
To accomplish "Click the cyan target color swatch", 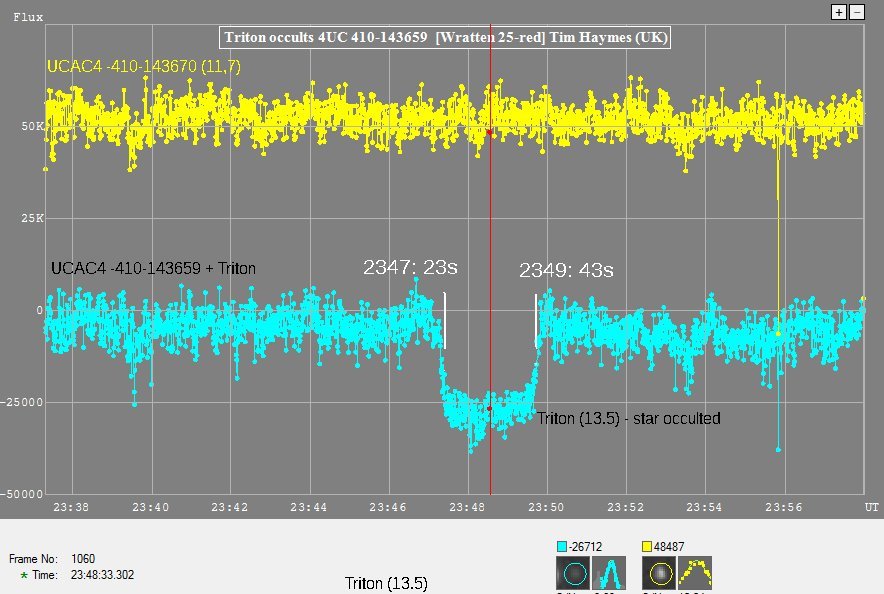I will point(562,546).
